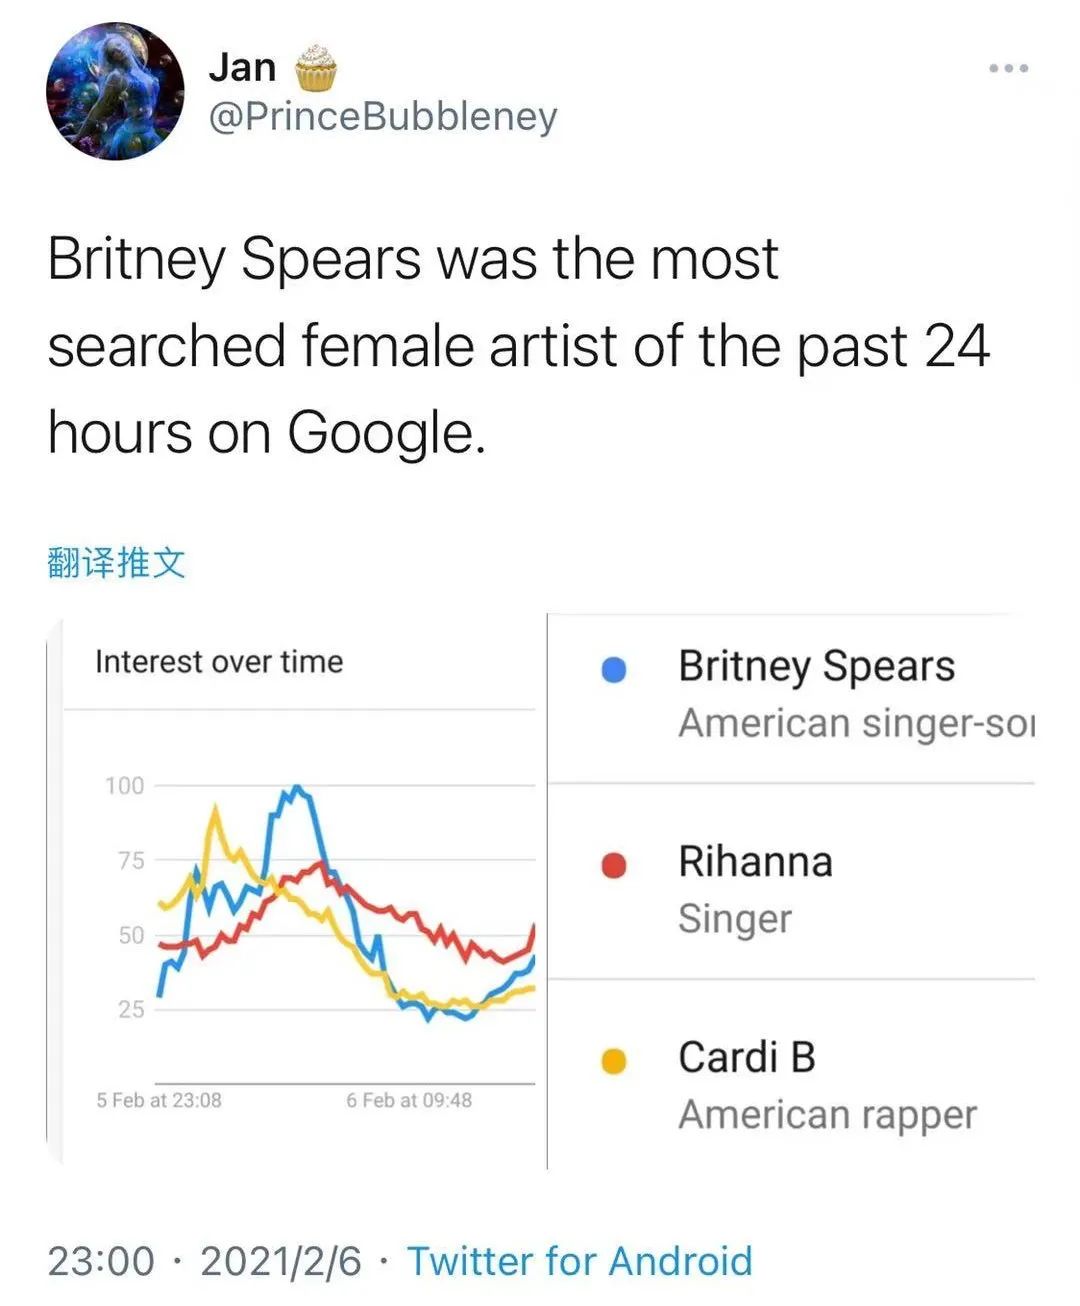1080x1306 pixels.
Task: Click the 6 Feb at 09:48 axis label
Action: (x=409, y=1100)
